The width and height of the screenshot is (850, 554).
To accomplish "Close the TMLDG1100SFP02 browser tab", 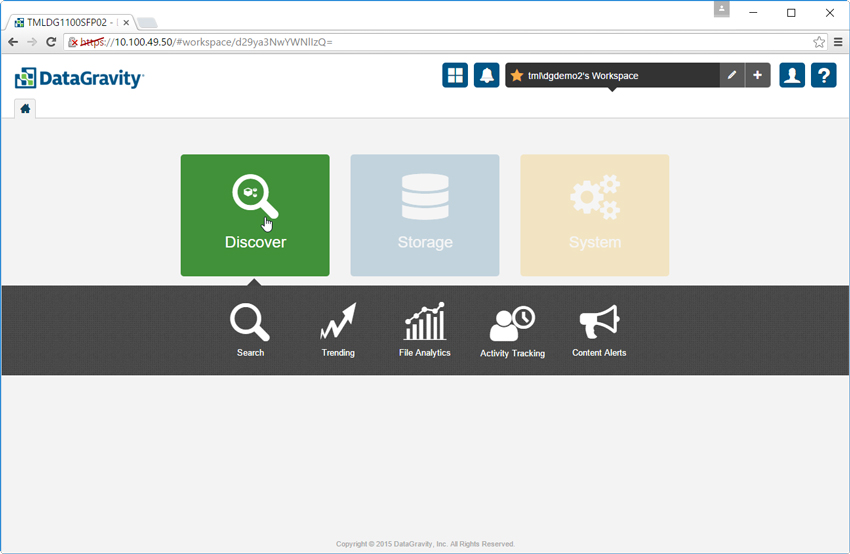I will tap(126, 23).
